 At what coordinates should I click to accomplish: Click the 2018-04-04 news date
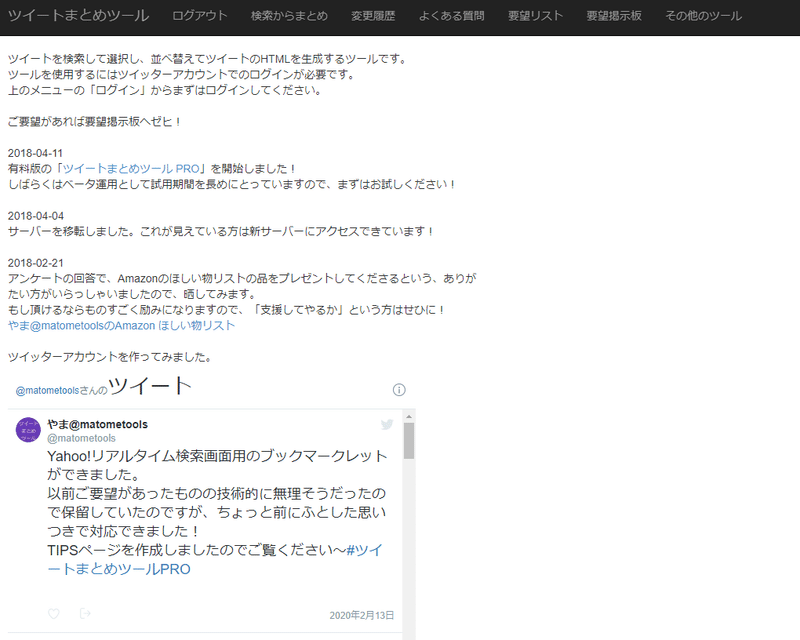coord(36,216)
